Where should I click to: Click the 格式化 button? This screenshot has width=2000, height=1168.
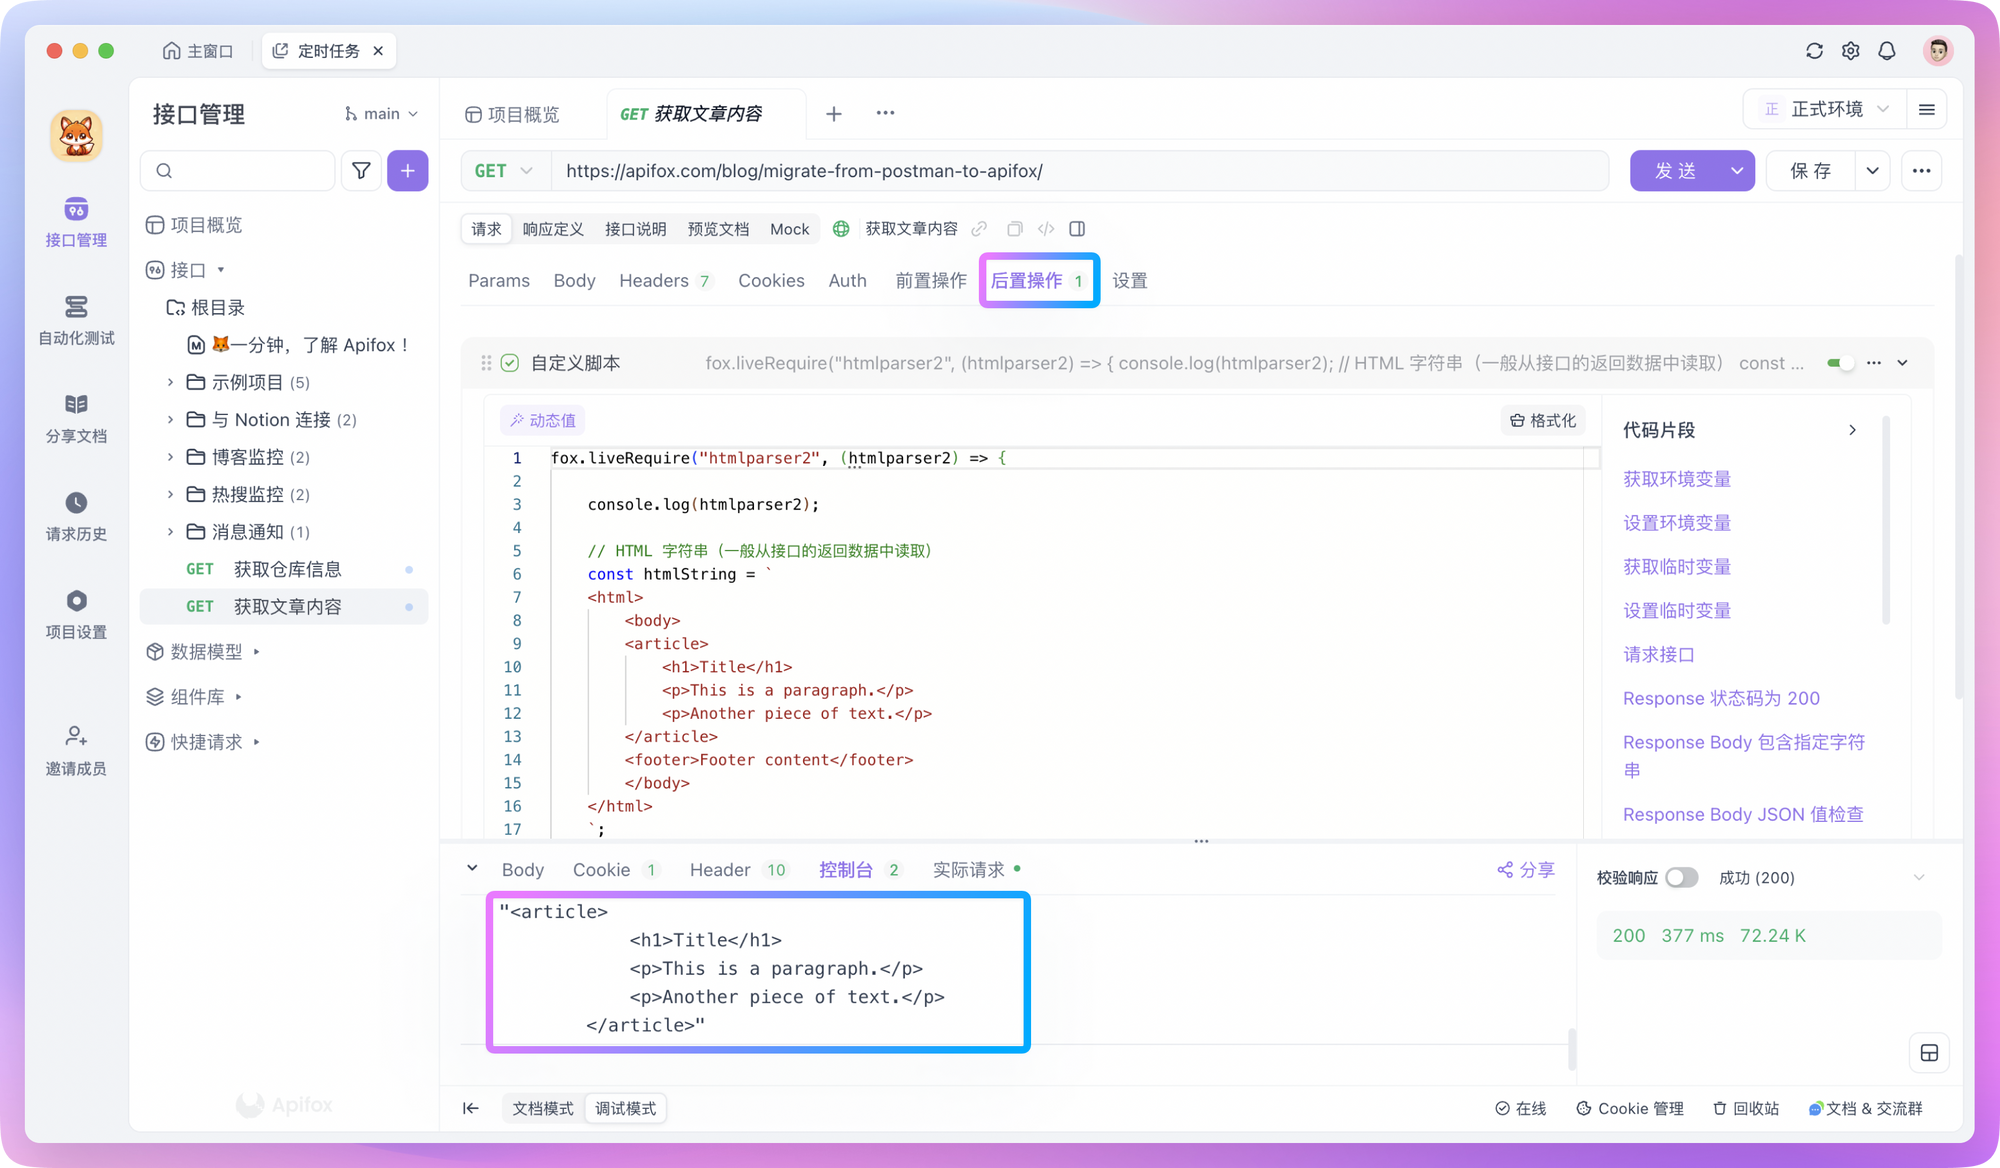coord(1542,421)
